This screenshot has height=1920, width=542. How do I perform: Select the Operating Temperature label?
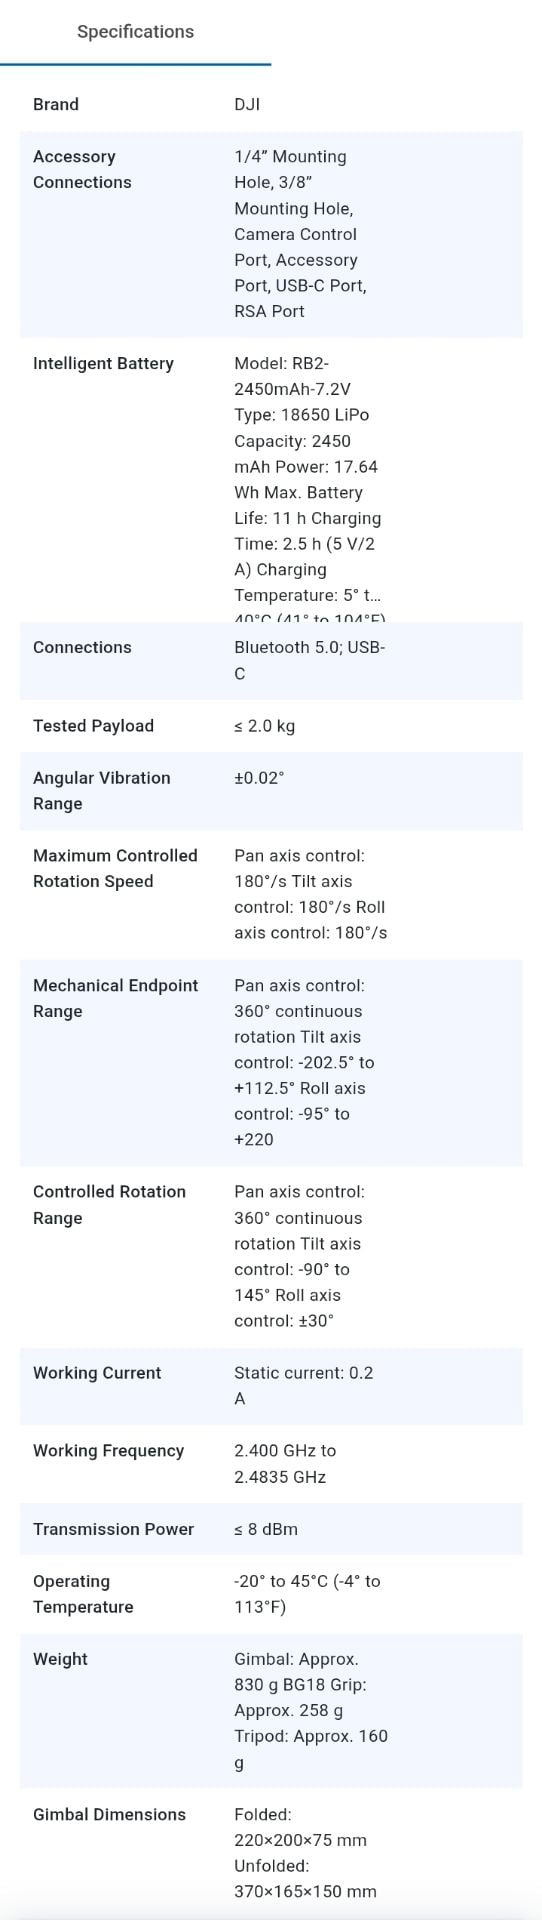point(83,1593)
